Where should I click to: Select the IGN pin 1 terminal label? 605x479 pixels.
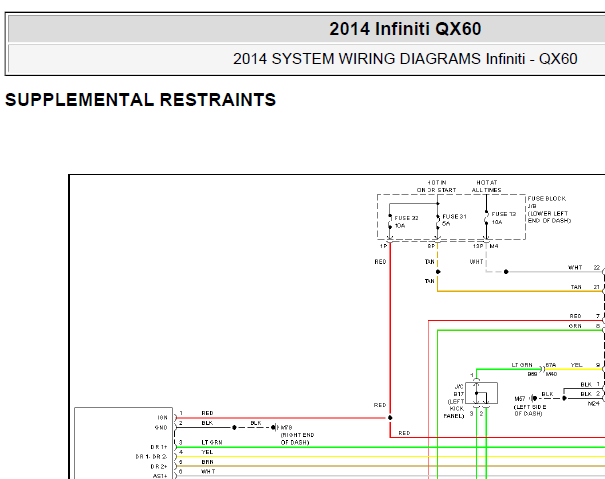[162, 418]
